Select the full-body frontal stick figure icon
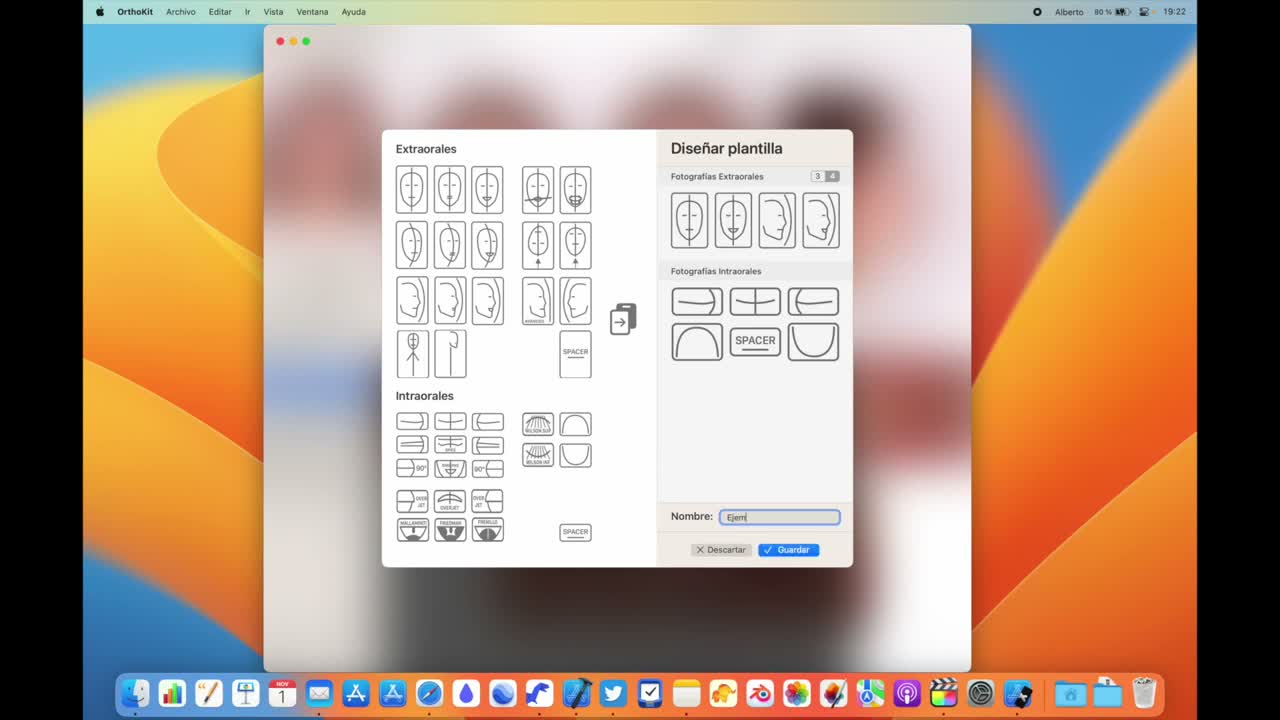Viewport: 1280px width, 720px height. coord(412,354)
